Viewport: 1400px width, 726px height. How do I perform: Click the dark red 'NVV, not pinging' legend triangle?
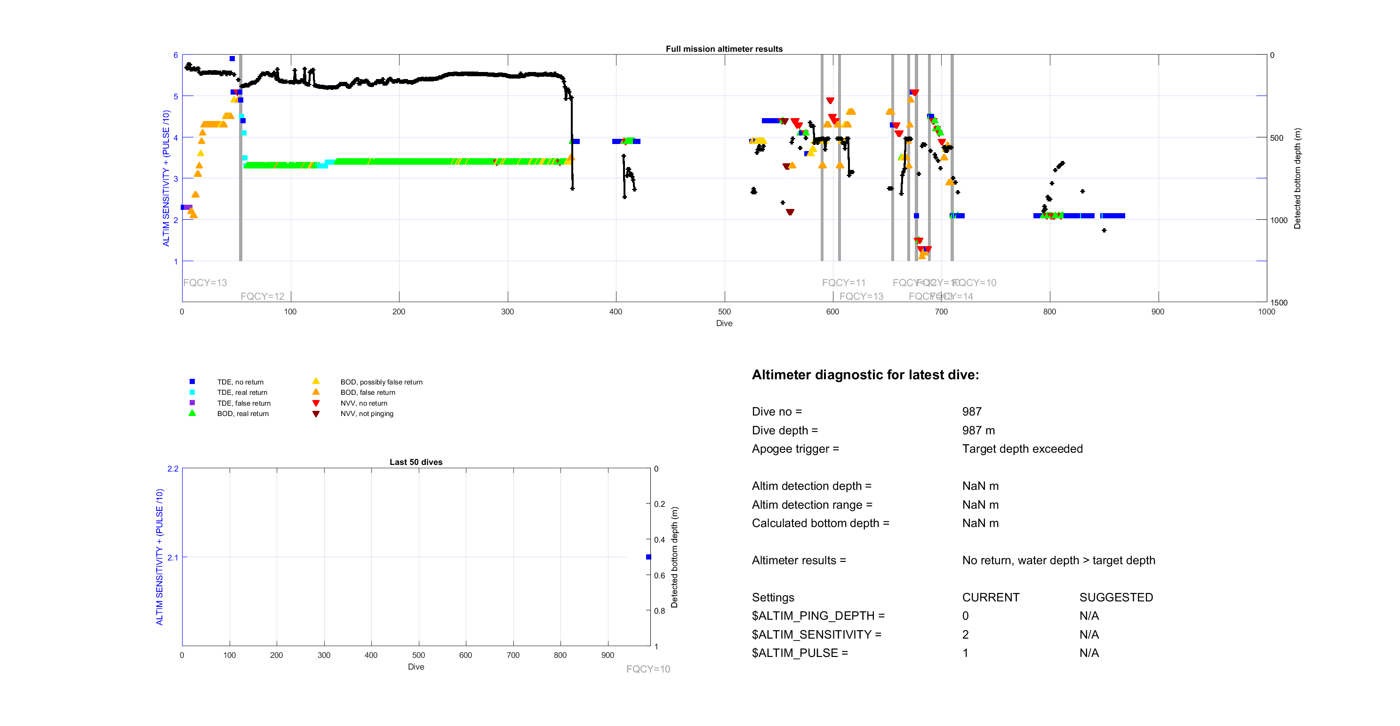(316, 413)
